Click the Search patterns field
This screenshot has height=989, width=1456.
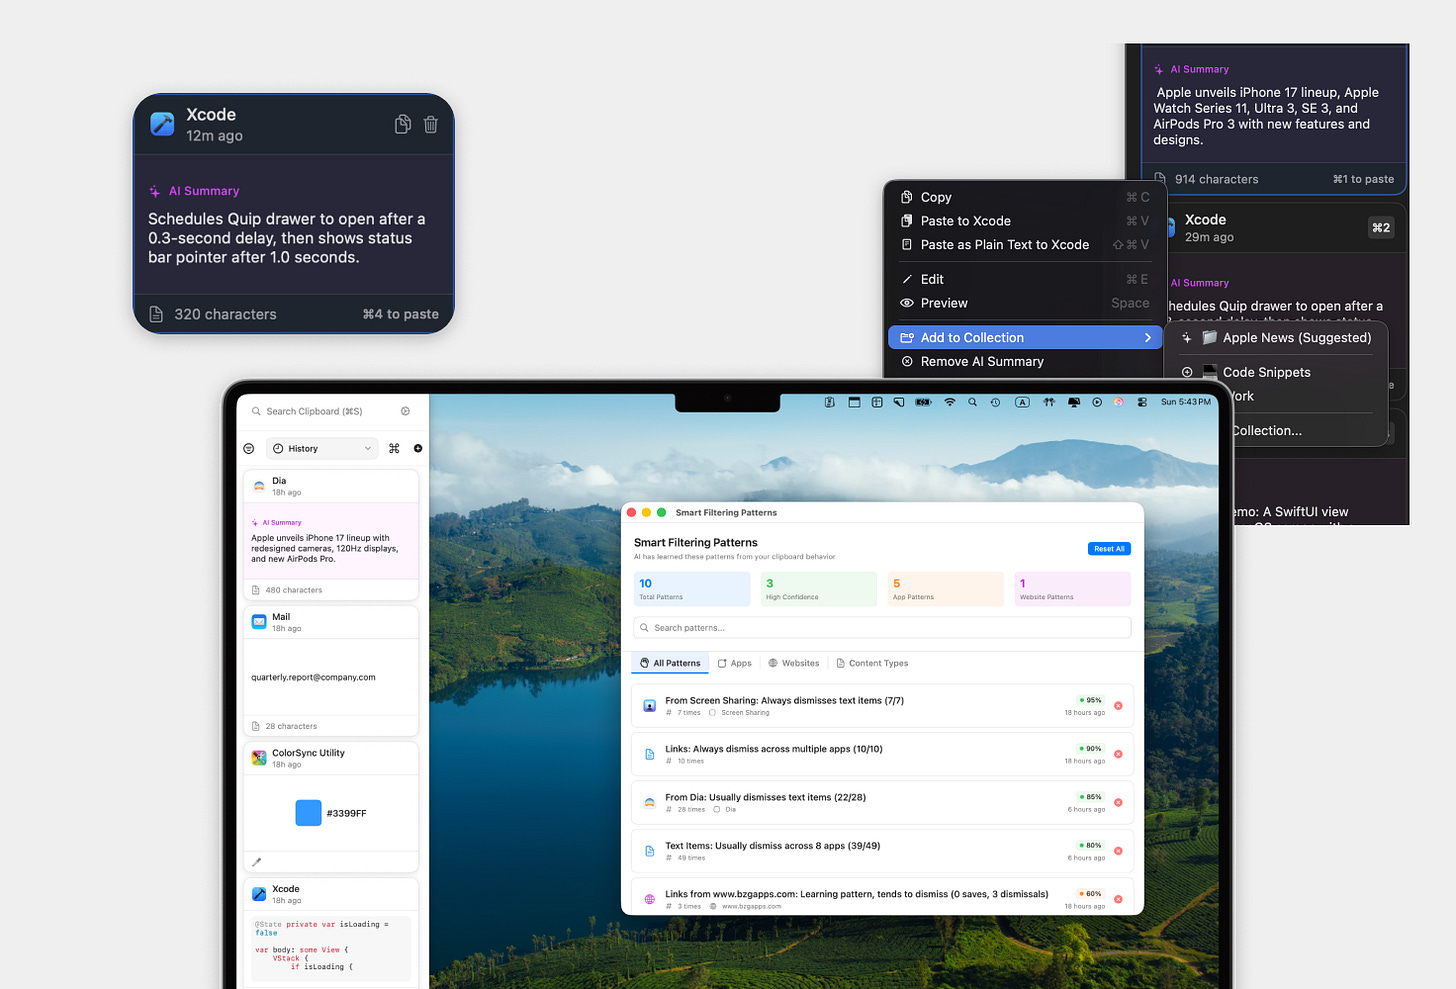point(882,628)
